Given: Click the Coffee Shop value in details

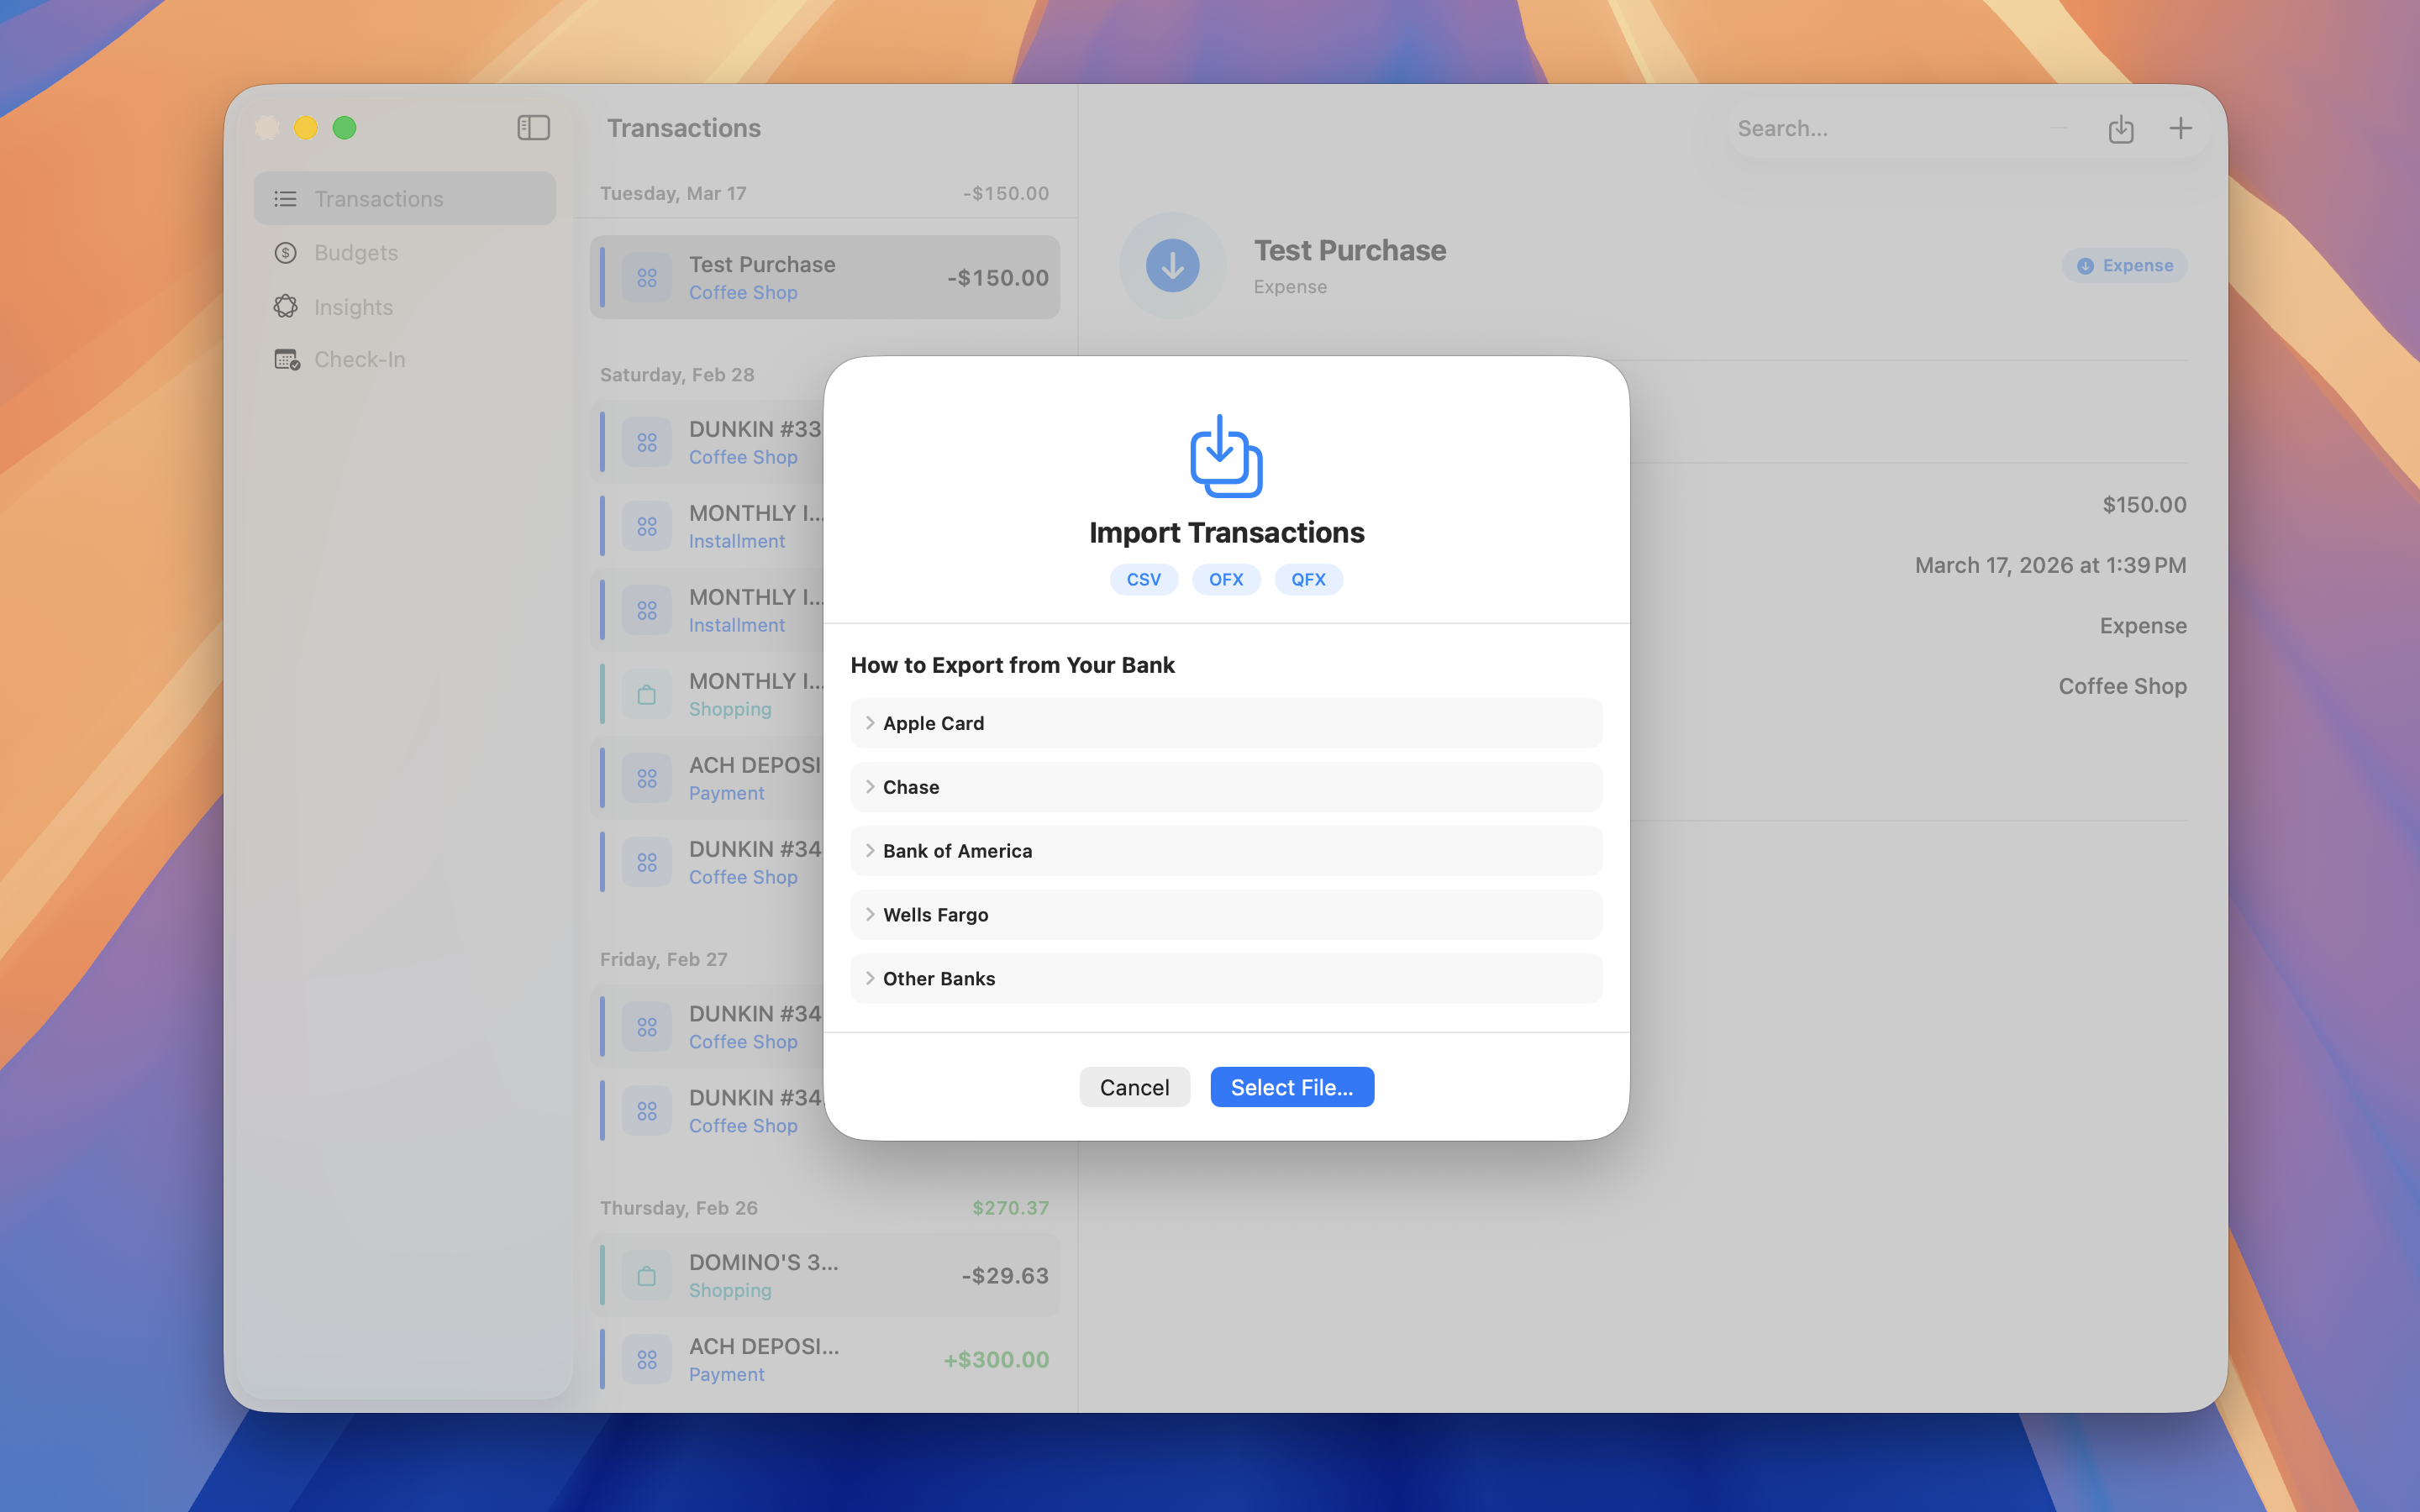Looking at the screenshot, I should (2122, 686).
